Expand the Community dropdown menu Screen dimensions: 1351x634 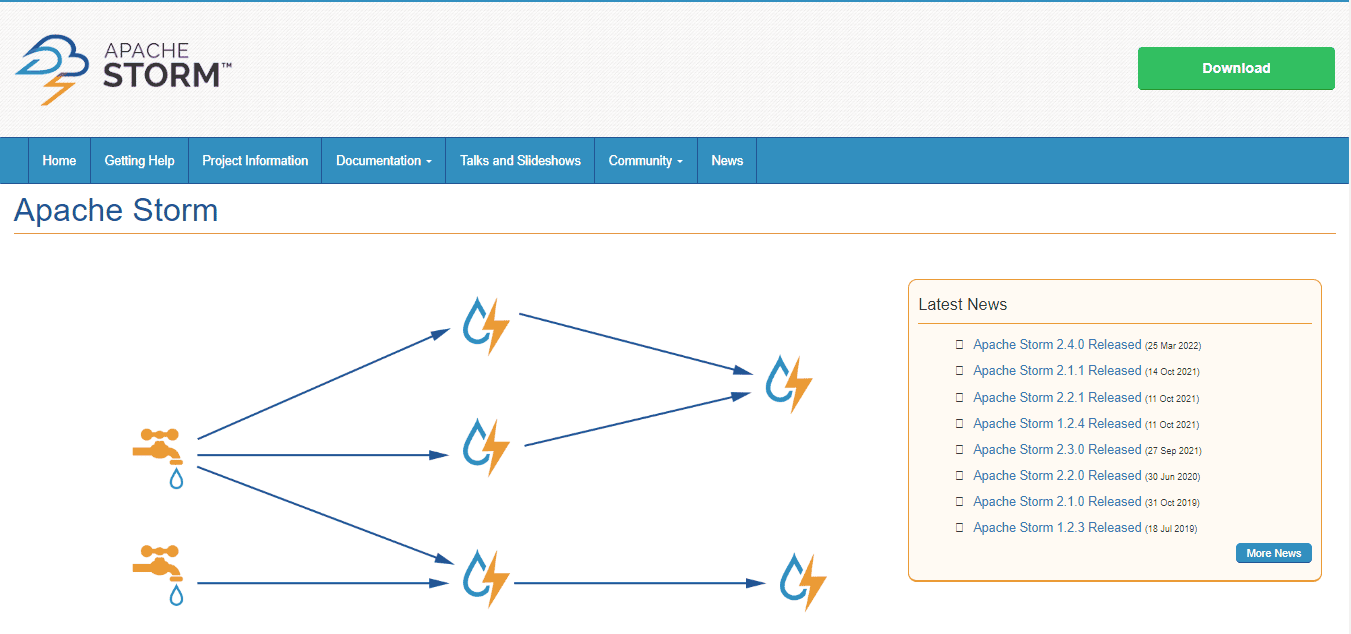coord(645,160)
